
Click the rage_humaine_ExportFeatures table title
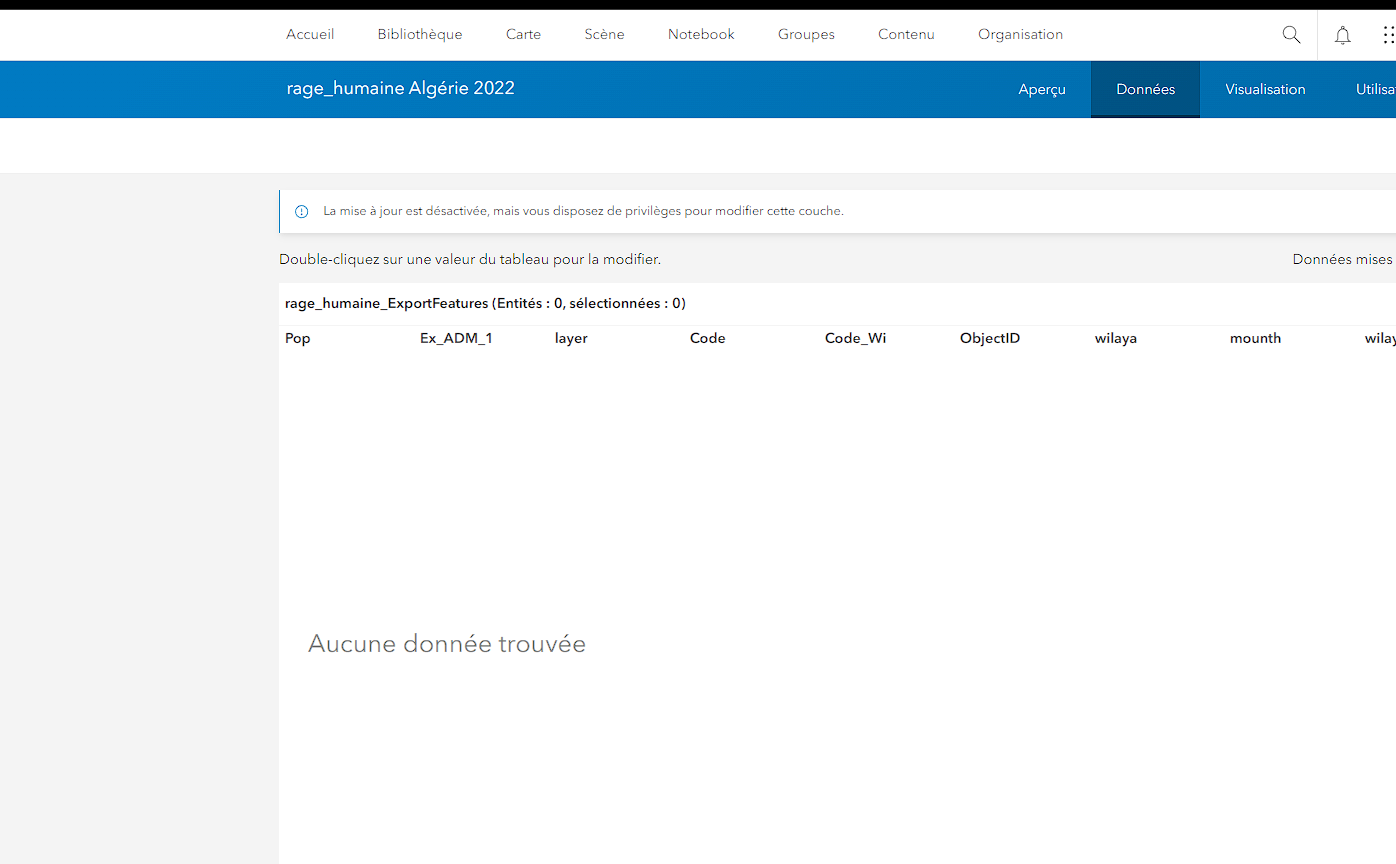(x=485, y=303)
